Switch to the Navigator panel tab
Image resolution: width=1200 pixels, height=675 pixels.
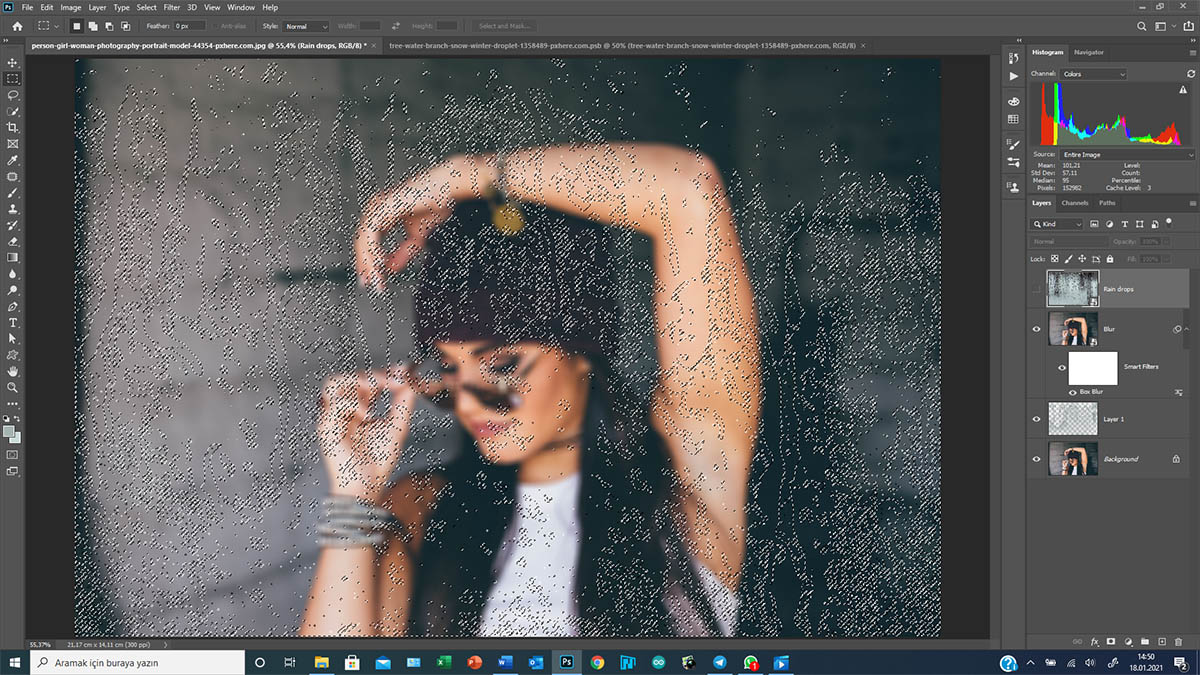[x=1088, y=52]
